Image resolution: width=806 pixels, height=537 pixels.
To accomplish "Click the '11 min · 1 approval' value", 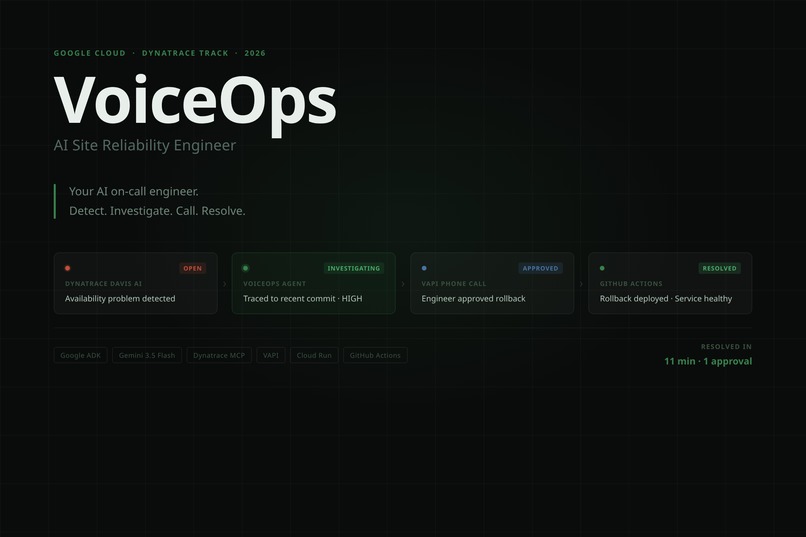I will click(708, 361).
